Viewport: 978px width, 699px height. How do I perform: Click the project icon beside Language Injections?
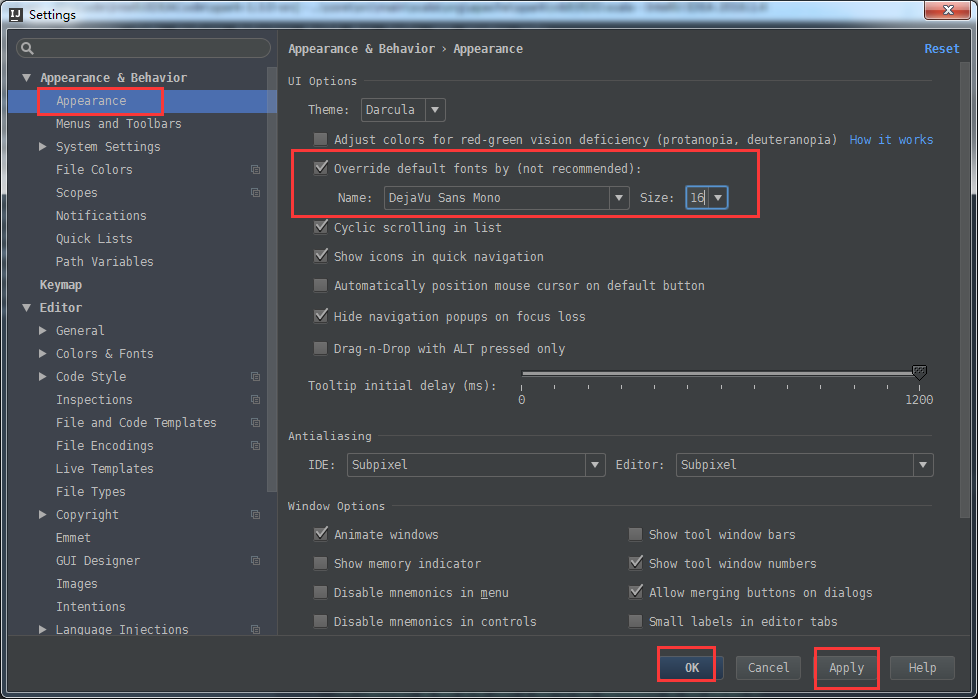[255, 630]
